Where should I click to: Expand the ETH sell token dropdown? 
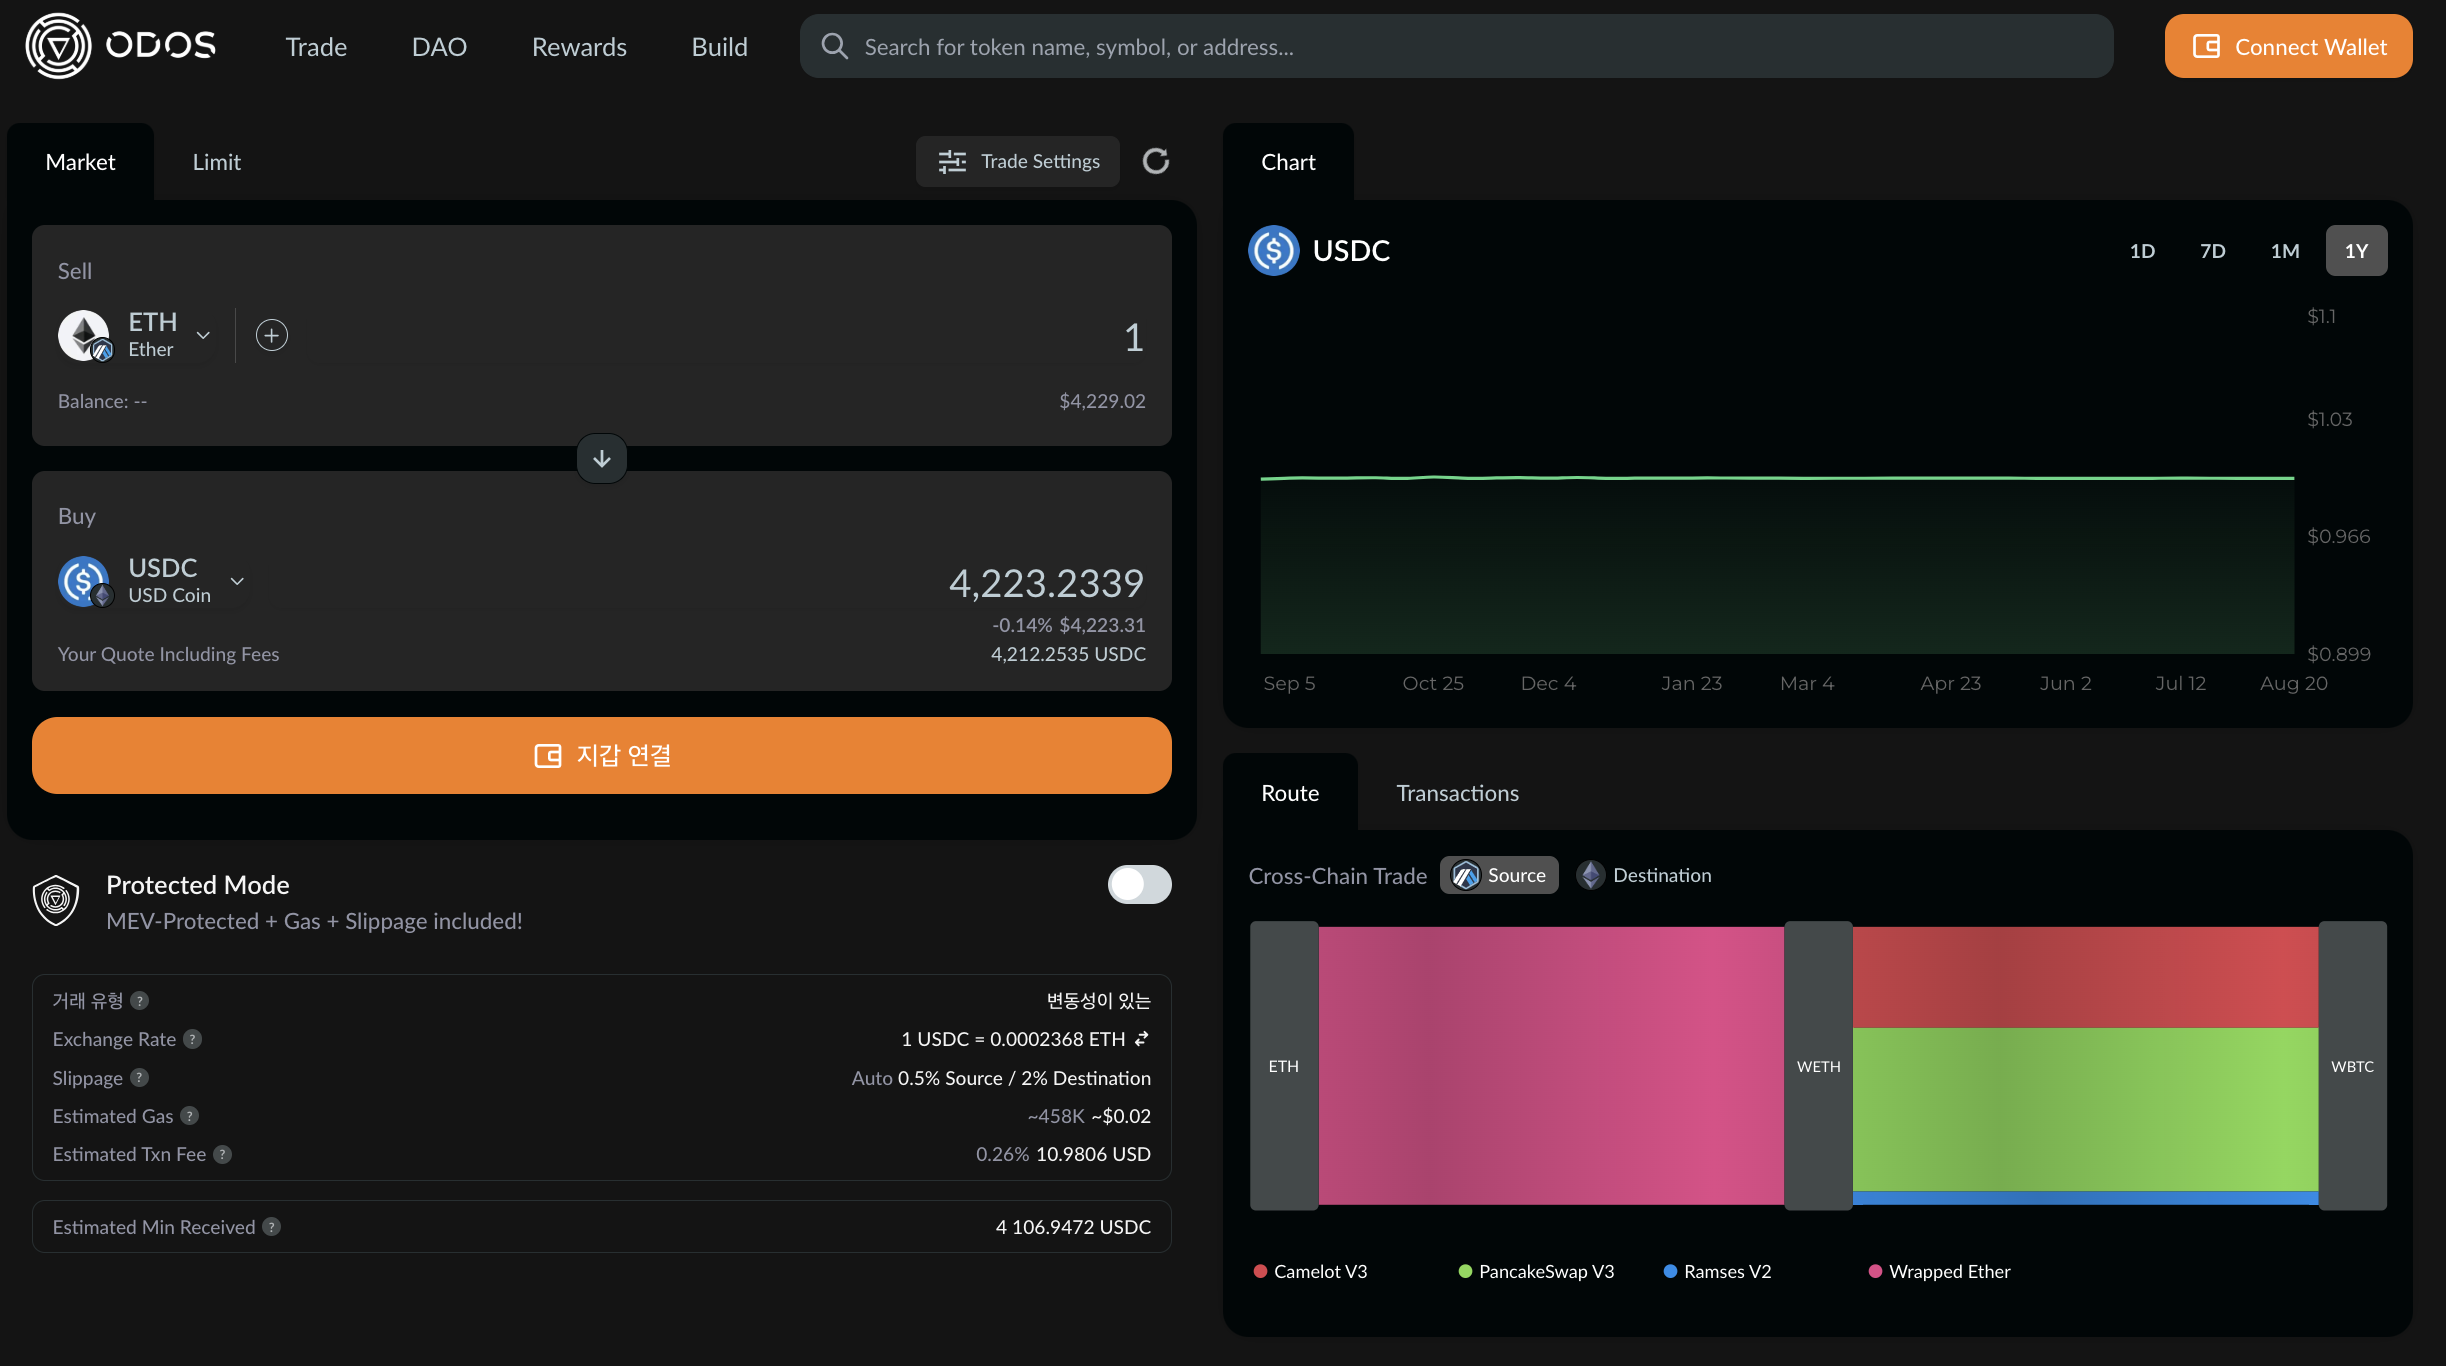click(x=203, y=335)
